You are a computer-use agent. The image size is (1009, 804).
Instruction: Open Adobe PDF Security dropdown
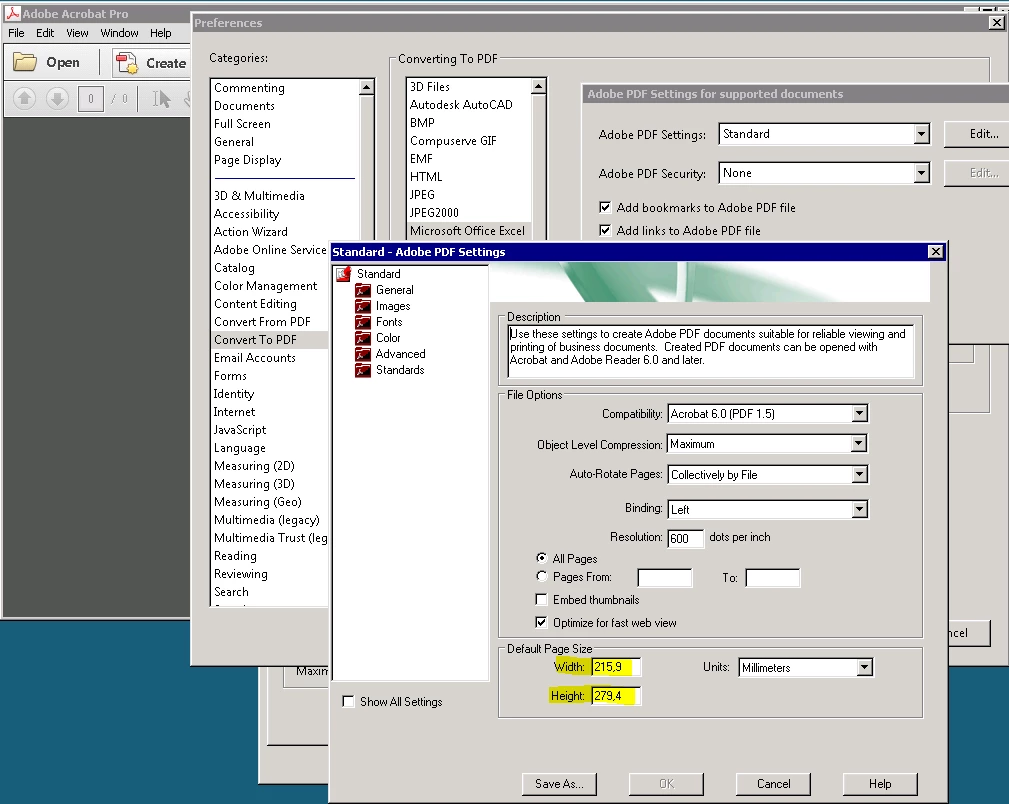(921, 173)
